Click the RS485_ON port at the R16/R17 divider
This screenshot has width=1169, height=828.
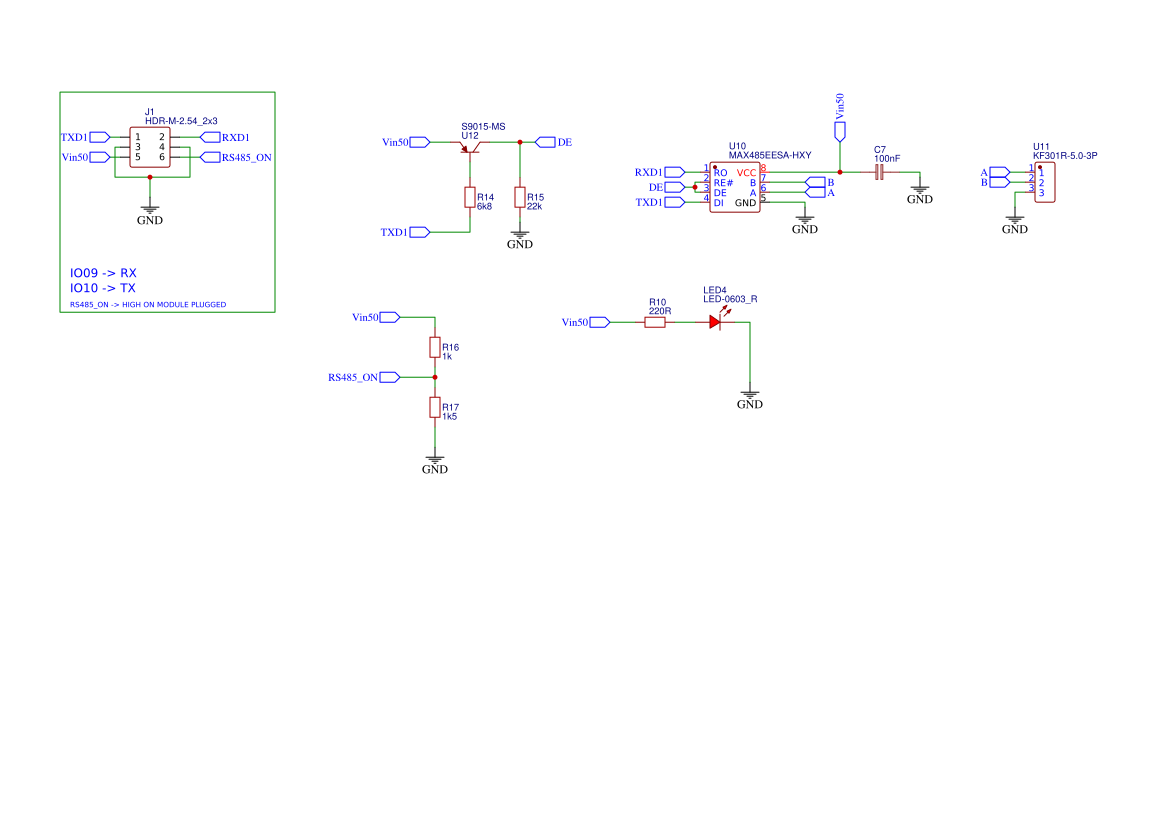tap(390, 378)
